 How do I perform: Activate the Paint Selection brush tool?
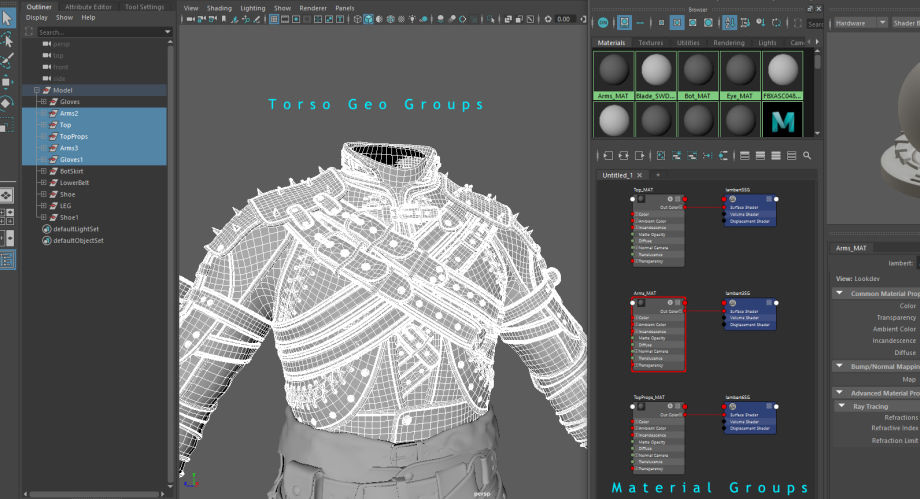coord(7,61)
